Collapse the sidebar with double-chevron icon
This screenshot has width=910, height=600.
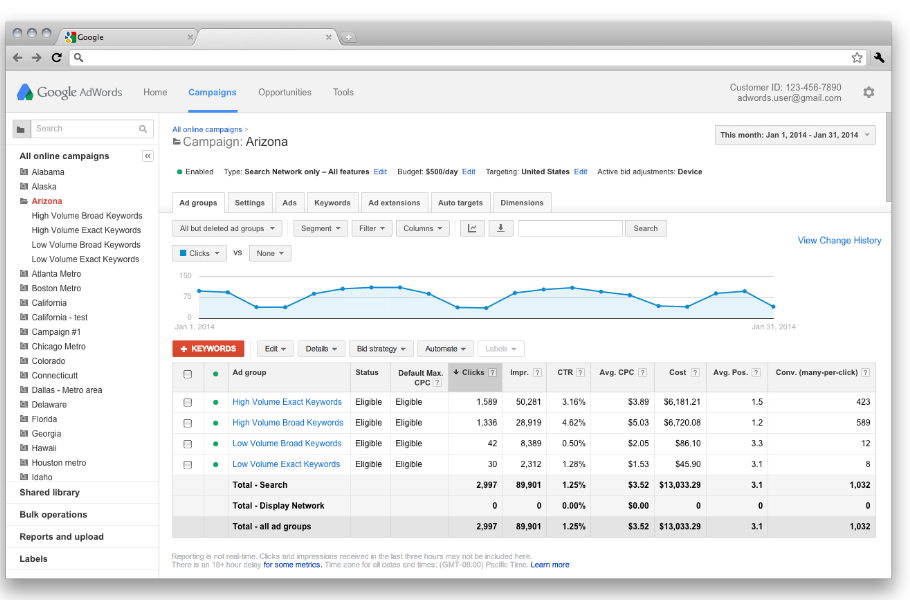point(148,156)
